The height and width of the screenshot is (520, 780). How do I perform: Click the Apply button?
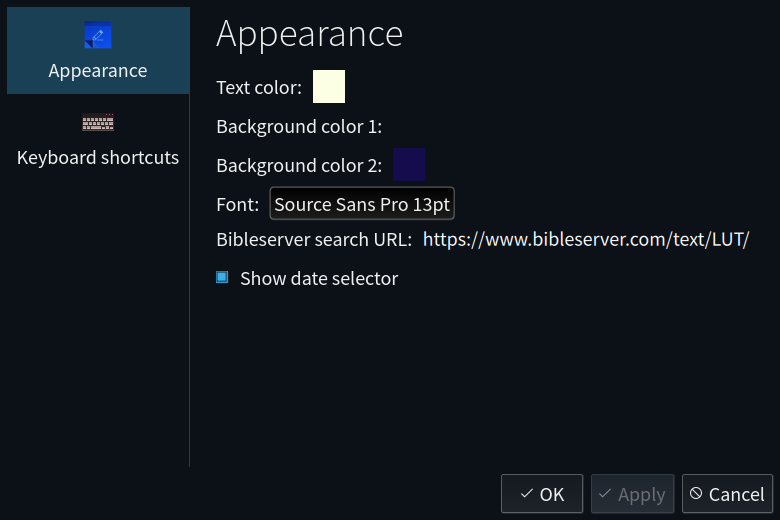coord(632,494)
